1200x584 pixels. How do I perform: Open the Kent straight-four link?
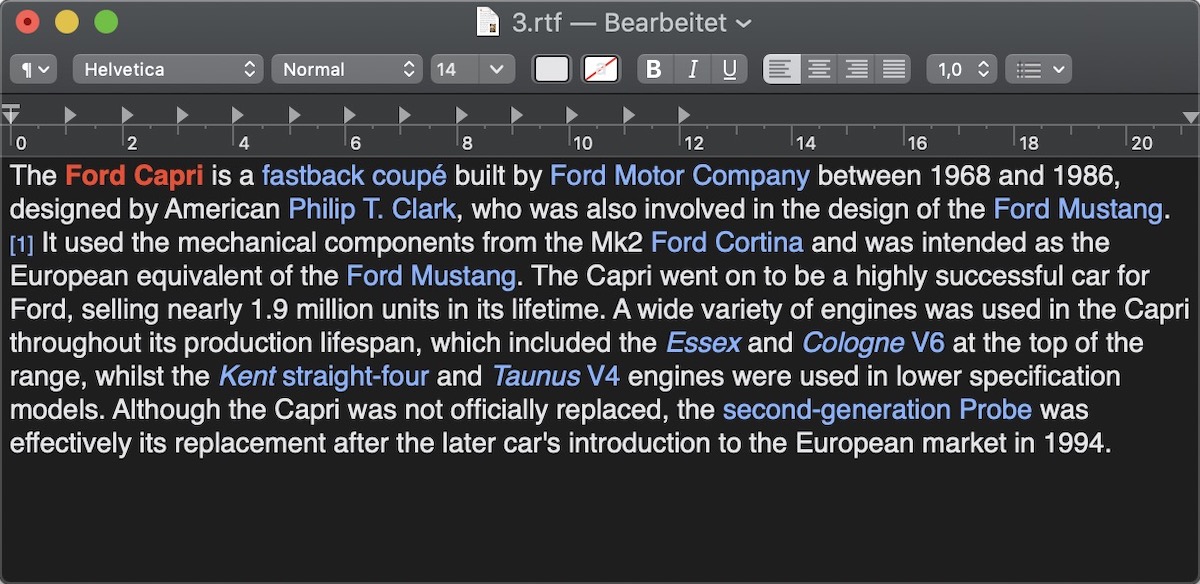coord(323,377)
